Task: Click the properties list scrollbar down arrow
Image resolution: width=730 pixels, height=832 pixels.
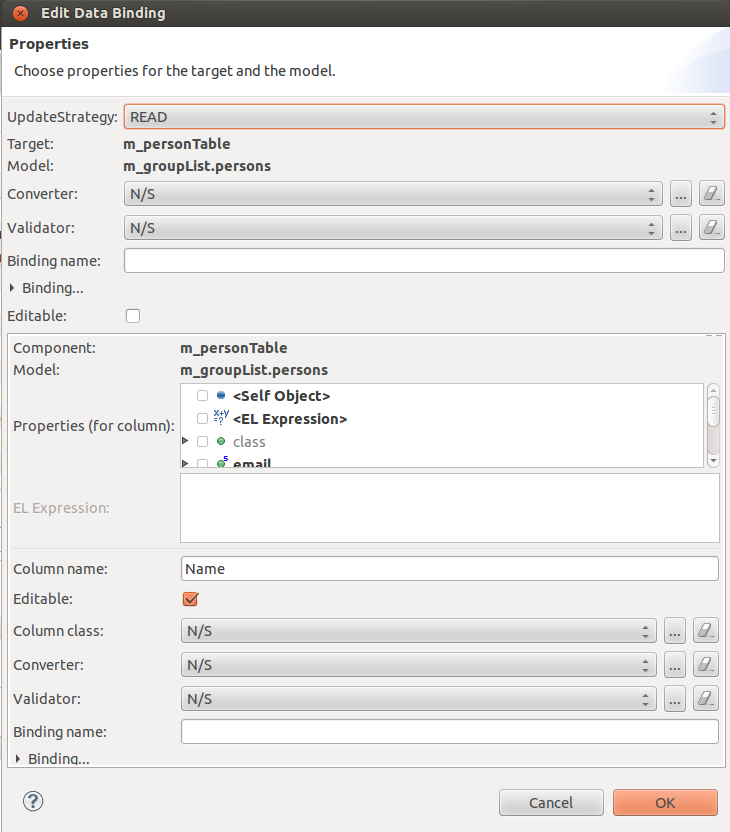Action: click(x=714, y=461)
